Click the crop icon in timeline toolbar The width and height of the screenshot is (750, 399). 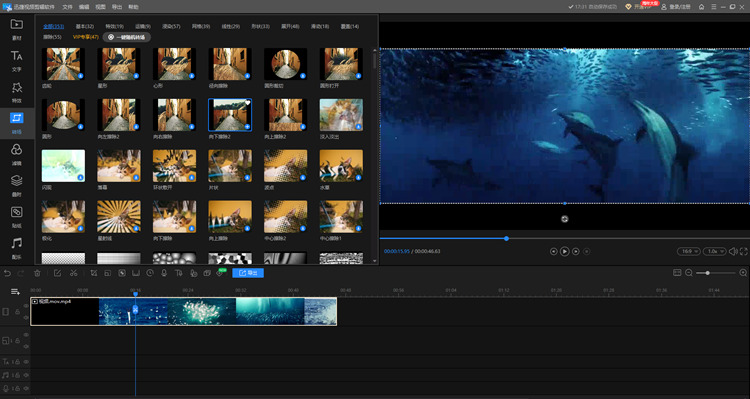pyautogui.click(x=94, y=273)
